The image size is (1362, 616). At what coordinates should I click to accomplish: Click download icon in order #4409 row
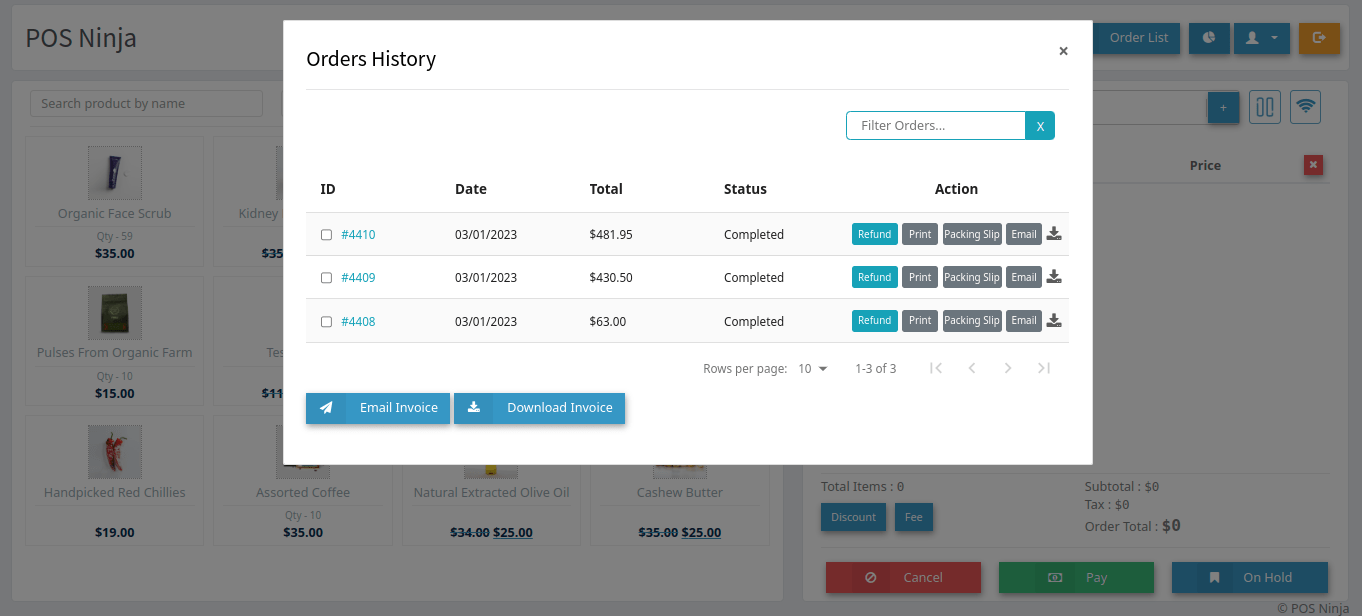tap(1054, 277)
